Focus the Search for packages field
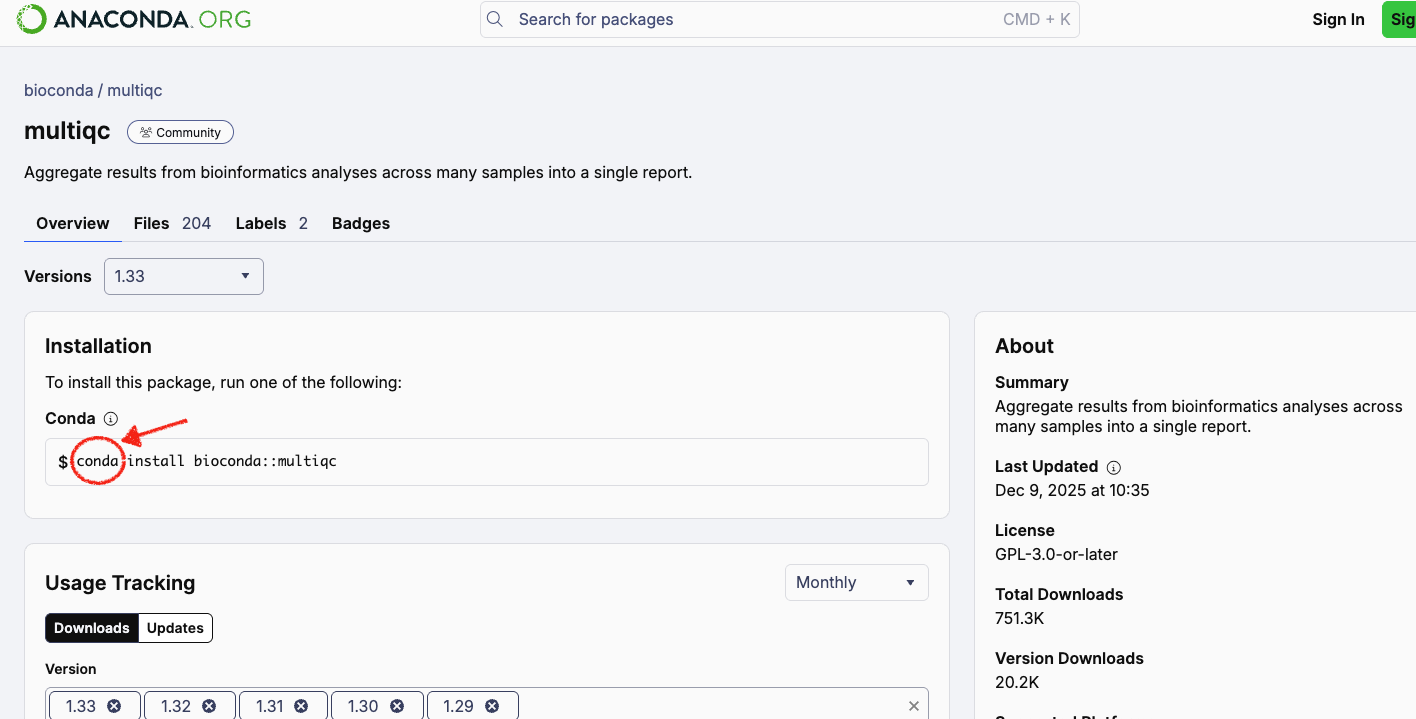Viewport: 1416px width, 719px height. tap(750, 19)
